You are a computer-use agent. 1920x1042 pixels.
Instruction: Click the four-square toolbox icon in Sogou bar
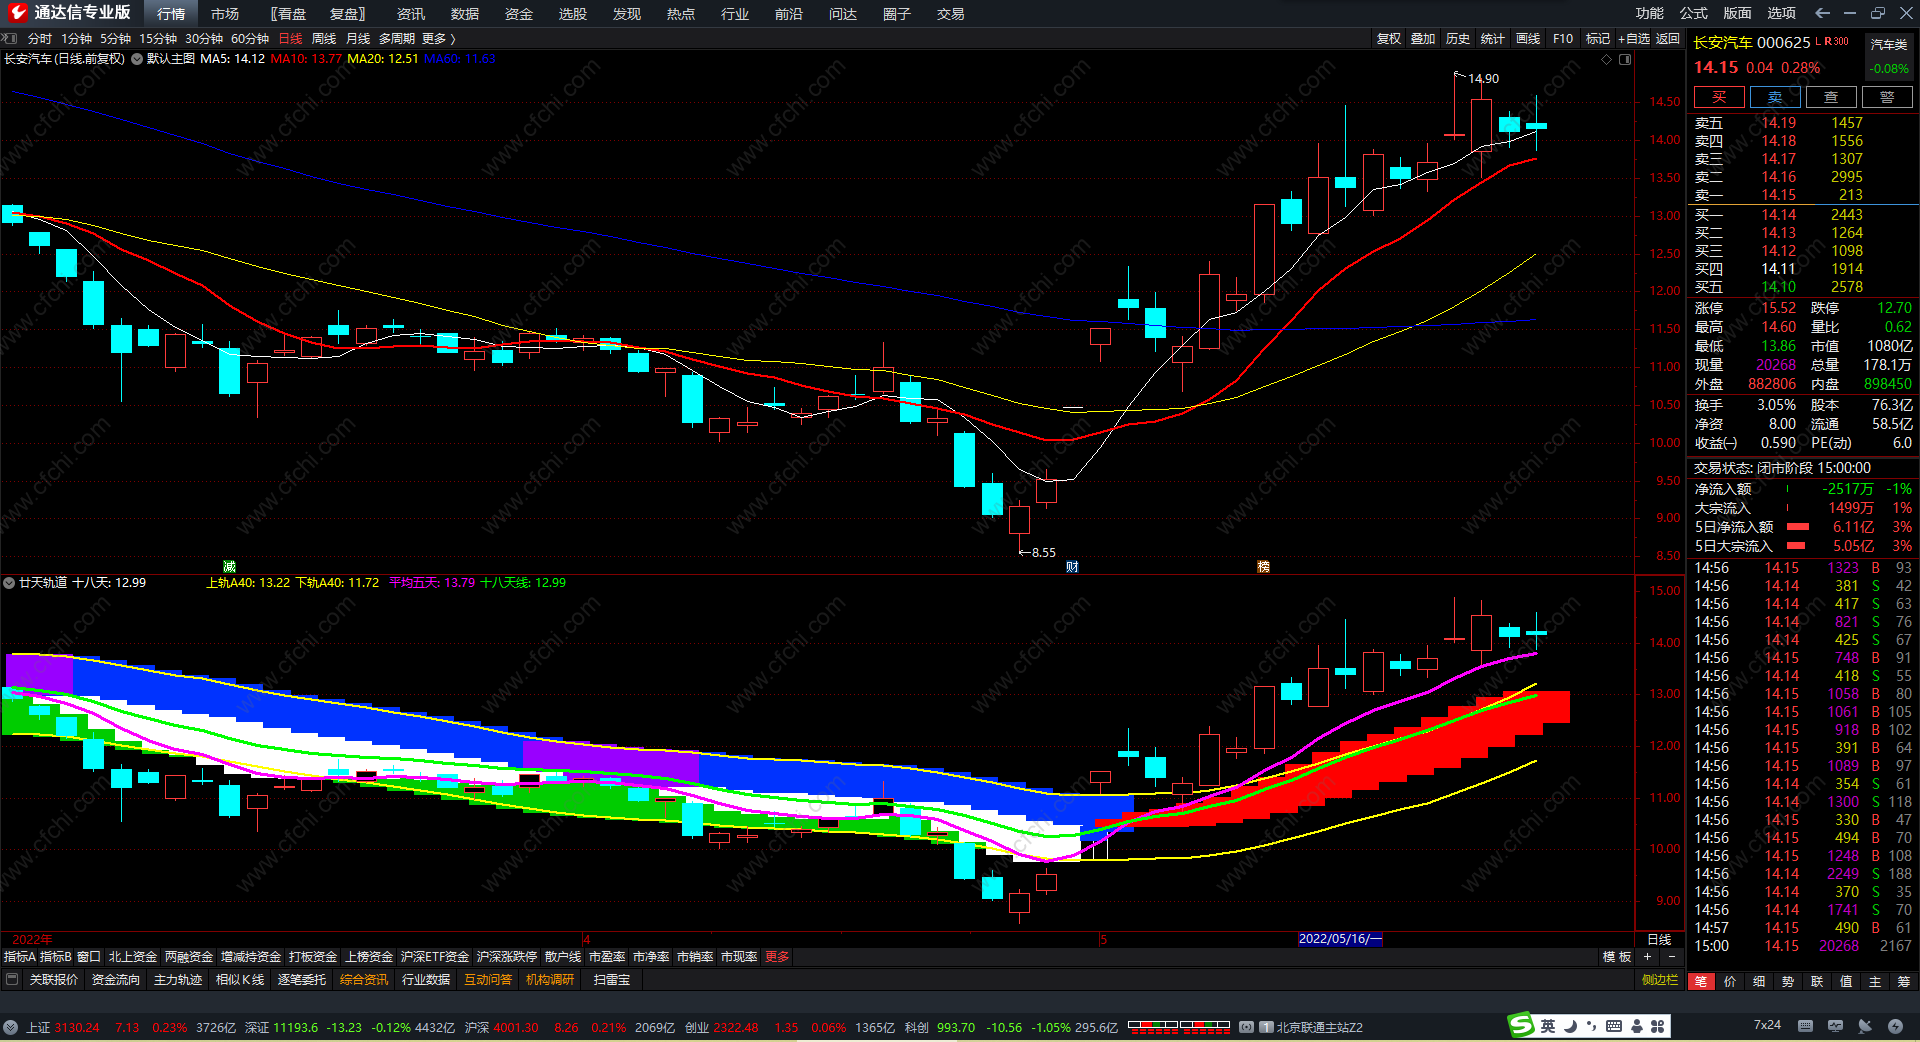point(1658,1026)
